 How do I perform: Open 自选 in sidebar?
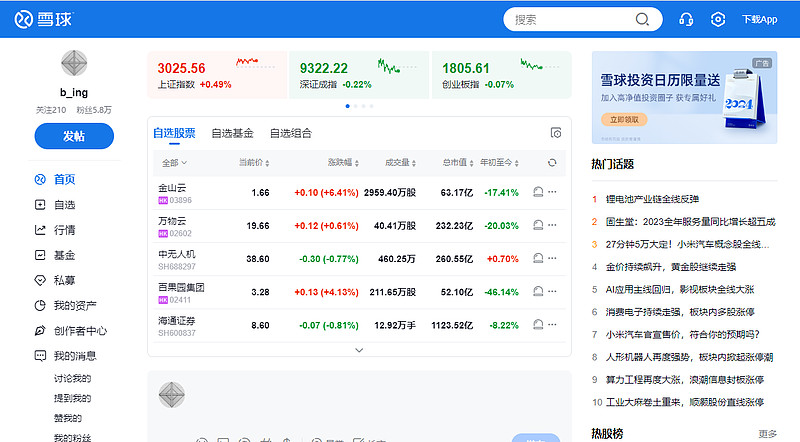point(55,205)
